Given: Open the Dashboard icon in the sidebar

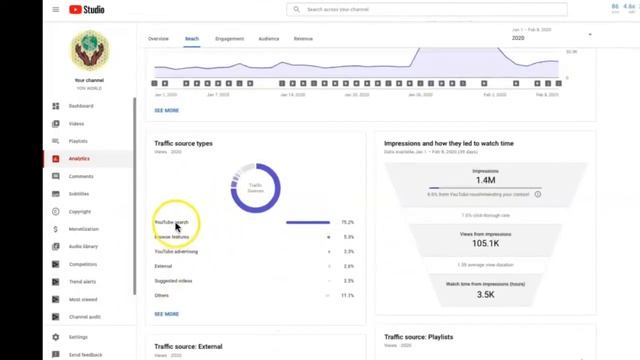Looking at the screenshot, I should [56, 106].
